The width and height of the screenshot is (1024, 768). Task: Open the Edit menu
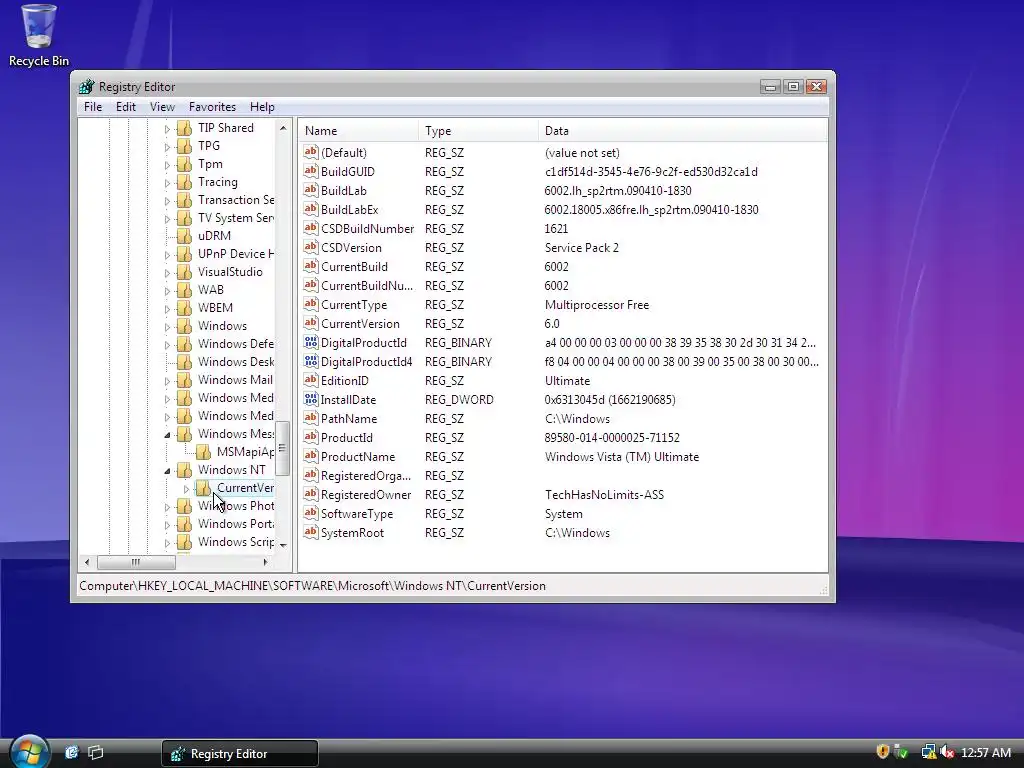click(x=125, y=106)
